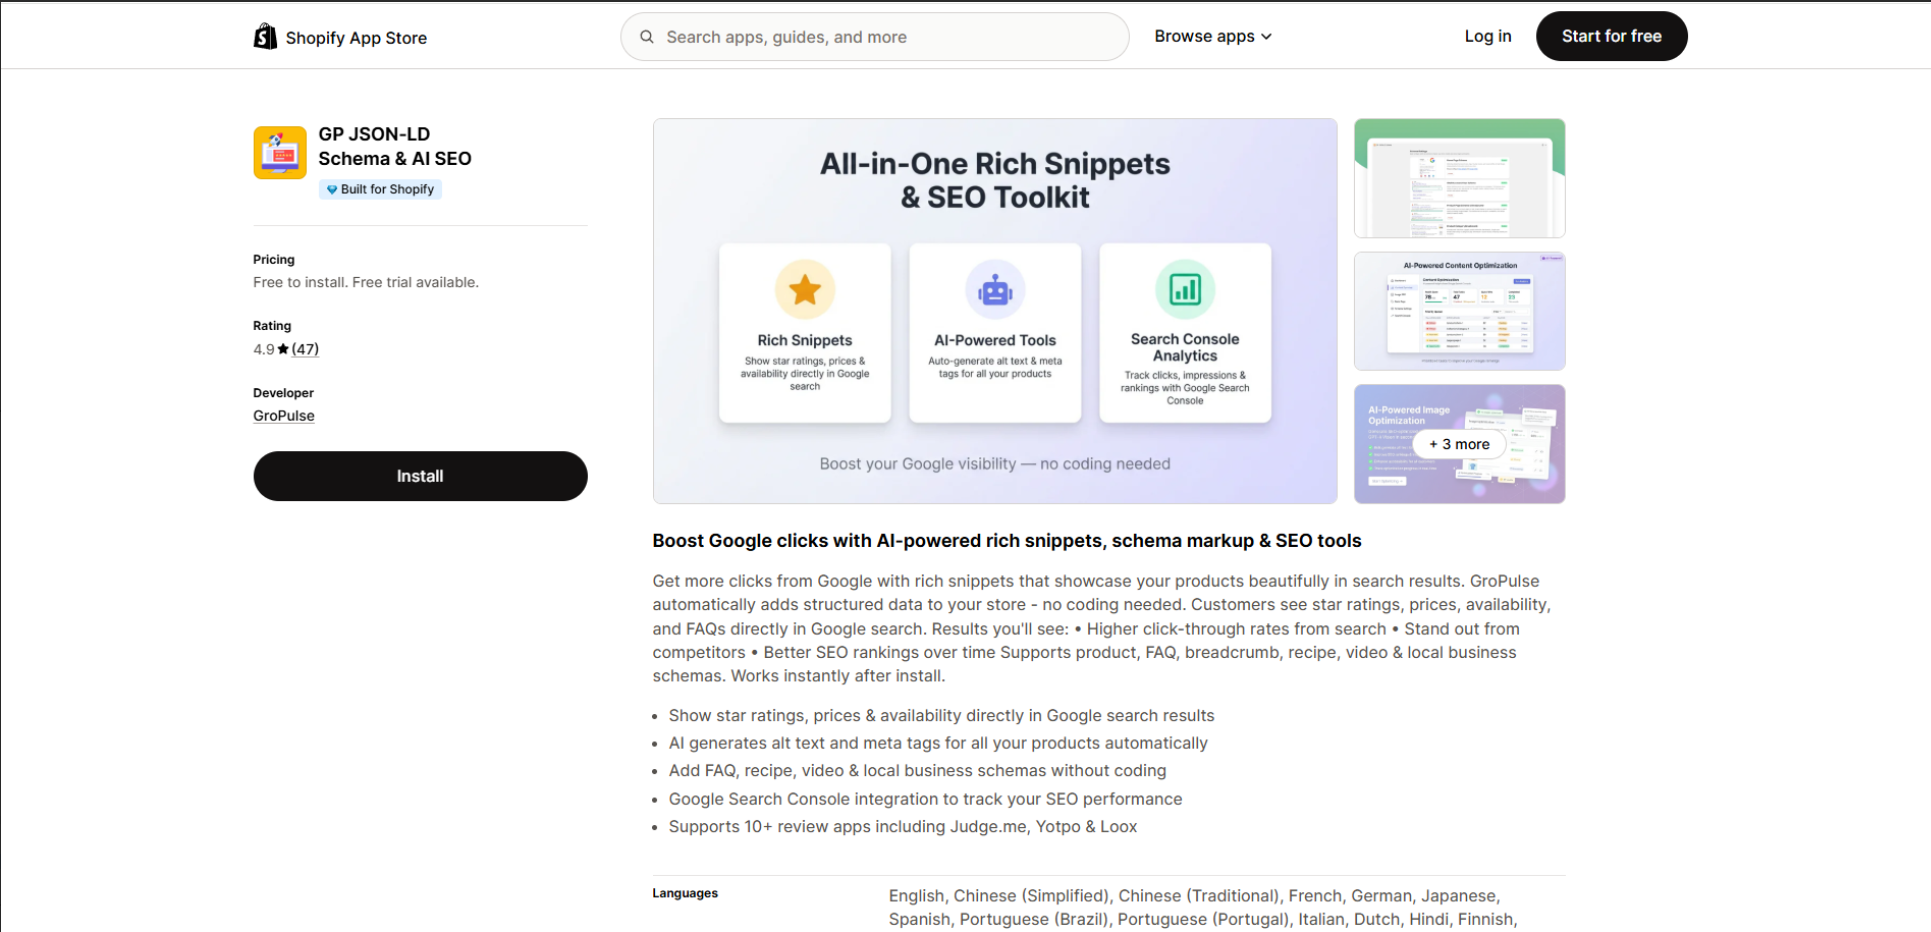The height and width of the screenshot is (932, 1931).
Task: Click the Rating label
Action: 272,326
